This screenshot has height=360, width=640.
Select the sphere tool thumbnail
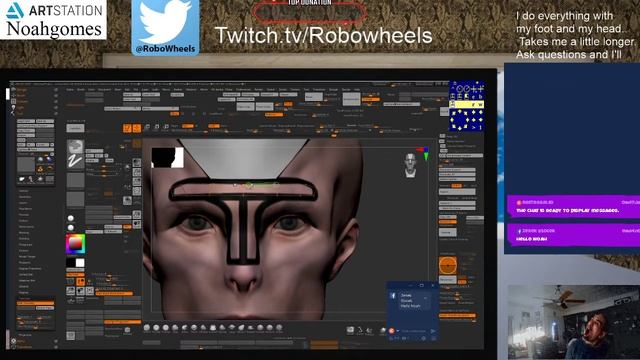[40, 159]
